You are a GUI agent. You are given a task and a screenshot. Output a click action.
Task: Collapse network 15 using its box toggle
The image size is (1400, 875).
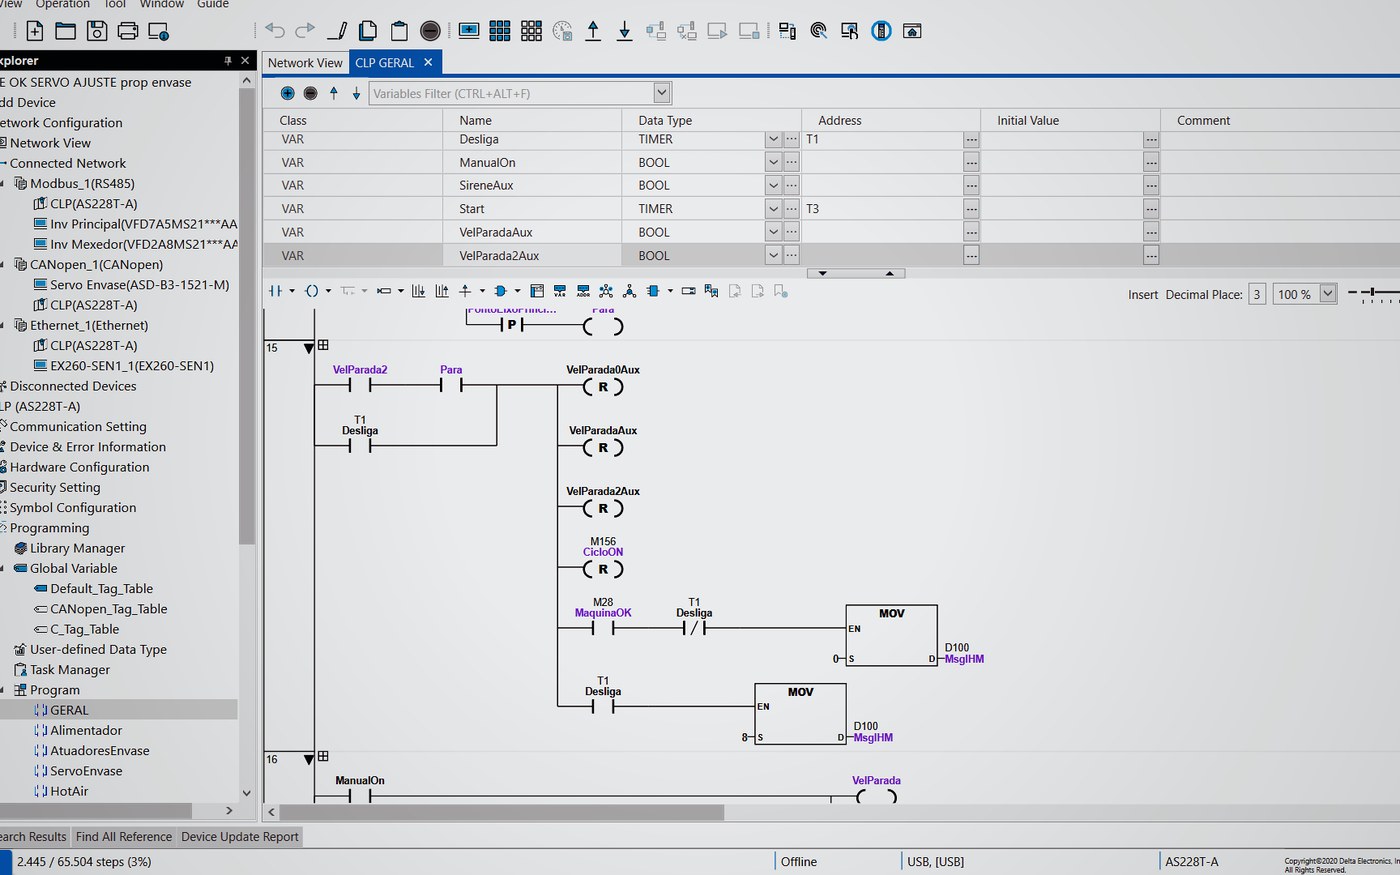click(323, 346)
